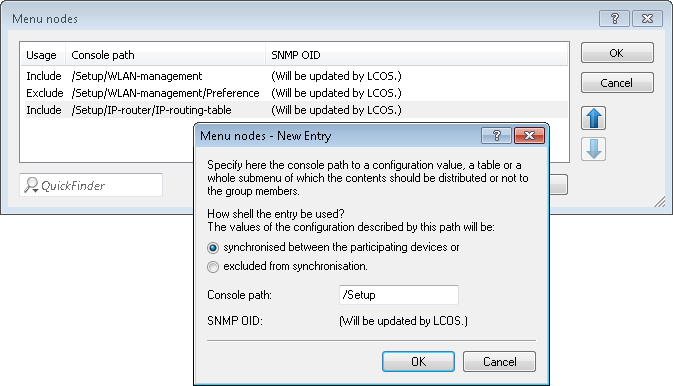Grab the resize grip of Menu nodes window
The width and height of the screenshot is (673, 386).
[660, 202]
